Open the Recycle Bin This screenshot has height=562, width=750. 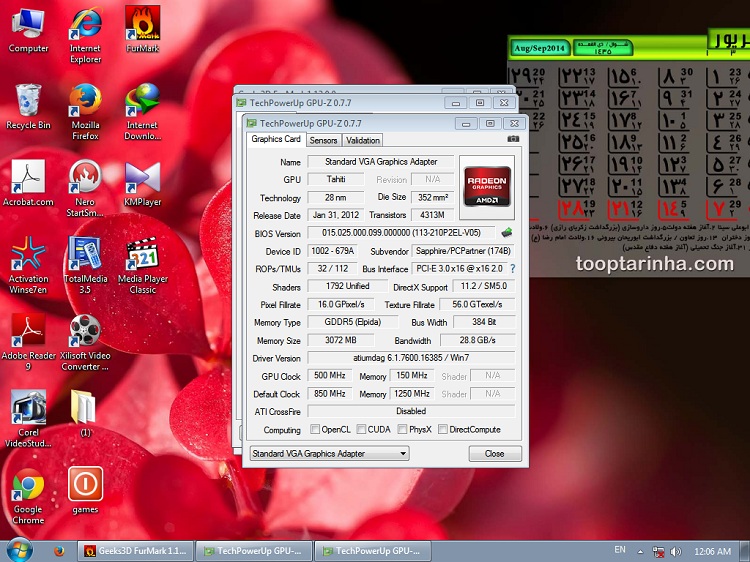pyautogui.click(x=28, y=106)
